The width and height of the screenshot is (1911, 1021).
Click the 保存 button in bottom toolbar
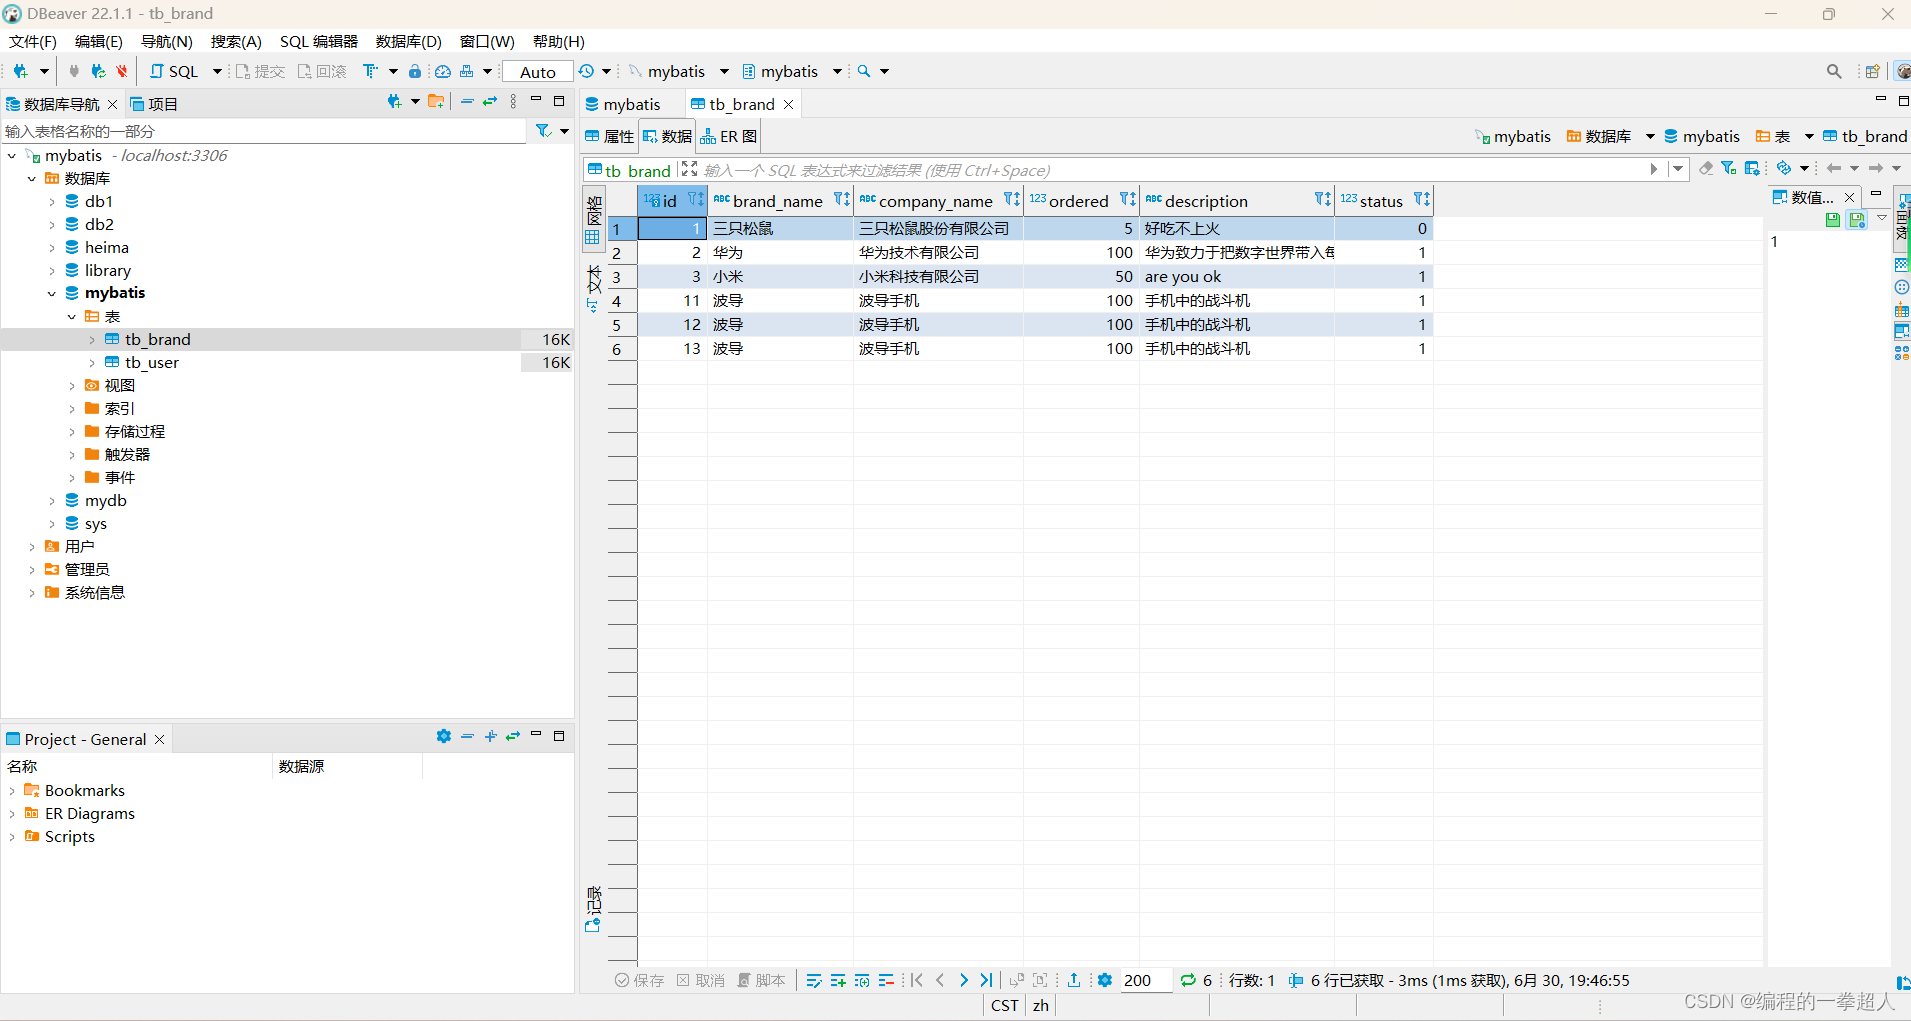639,980
